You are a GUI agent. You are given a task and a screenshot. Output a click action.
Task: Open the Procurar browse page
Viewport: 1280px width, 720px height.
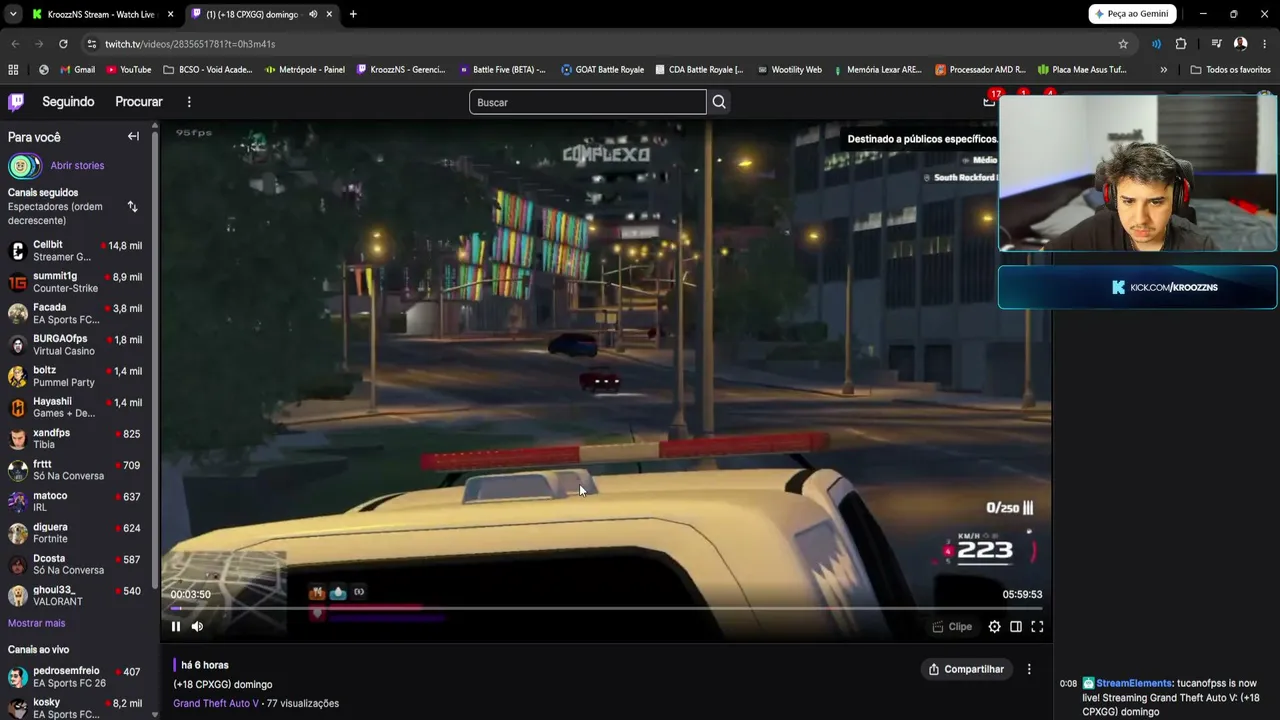click(139, 102)
